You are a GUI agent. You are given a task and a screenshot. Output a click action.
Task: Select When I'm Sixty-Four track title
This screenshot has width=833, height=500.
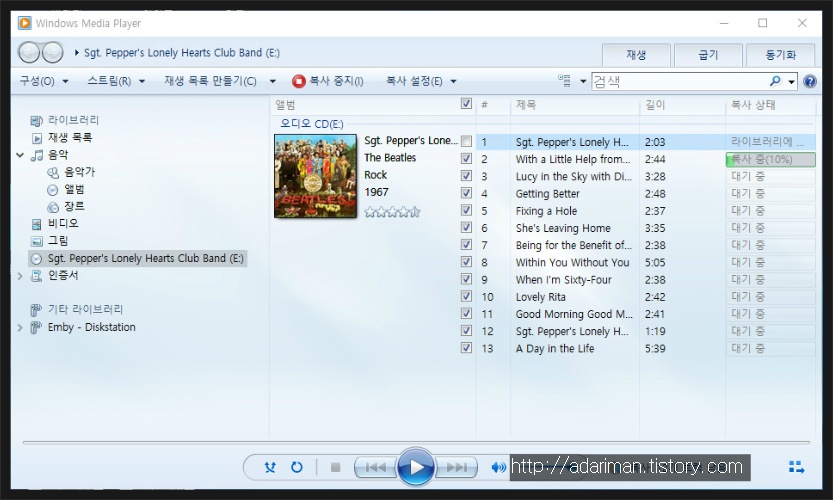(x=564, y=280)
